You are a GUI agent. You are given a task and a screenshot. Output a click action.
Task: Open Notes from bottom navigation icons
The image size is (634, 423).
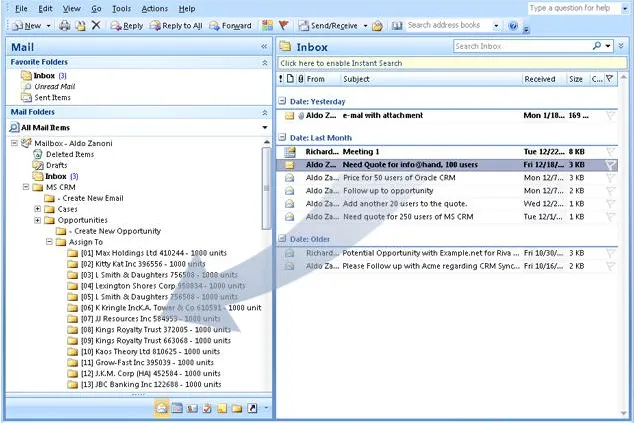pos(222,408)
